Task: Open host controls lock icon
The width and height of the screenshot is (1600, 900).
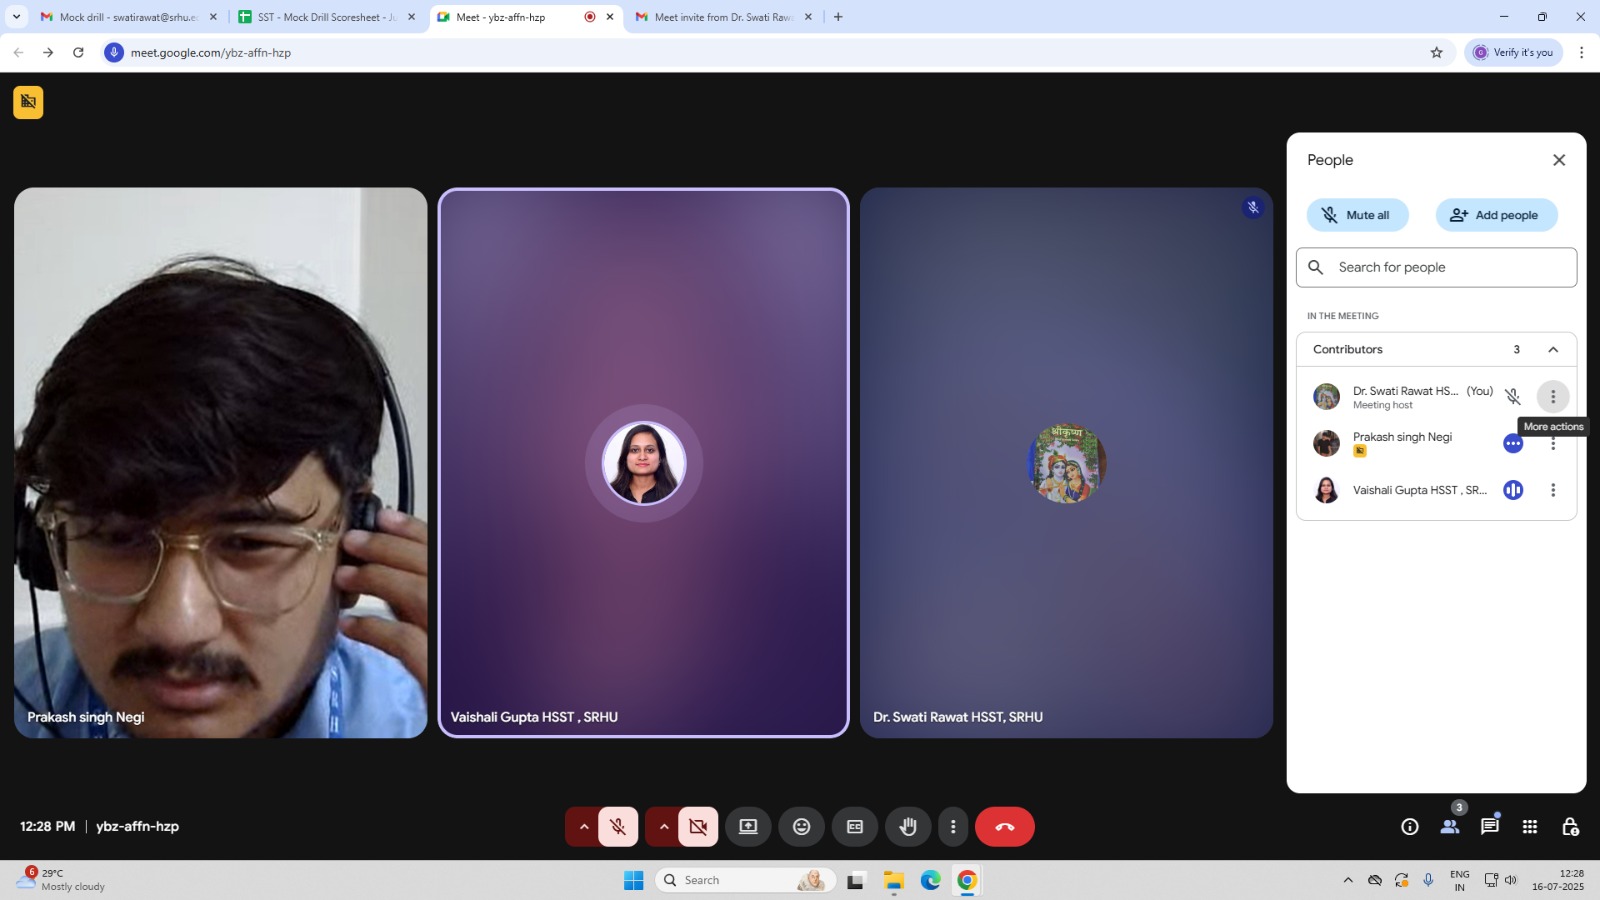Action: pyautogui.click(x=1570, y=827)
